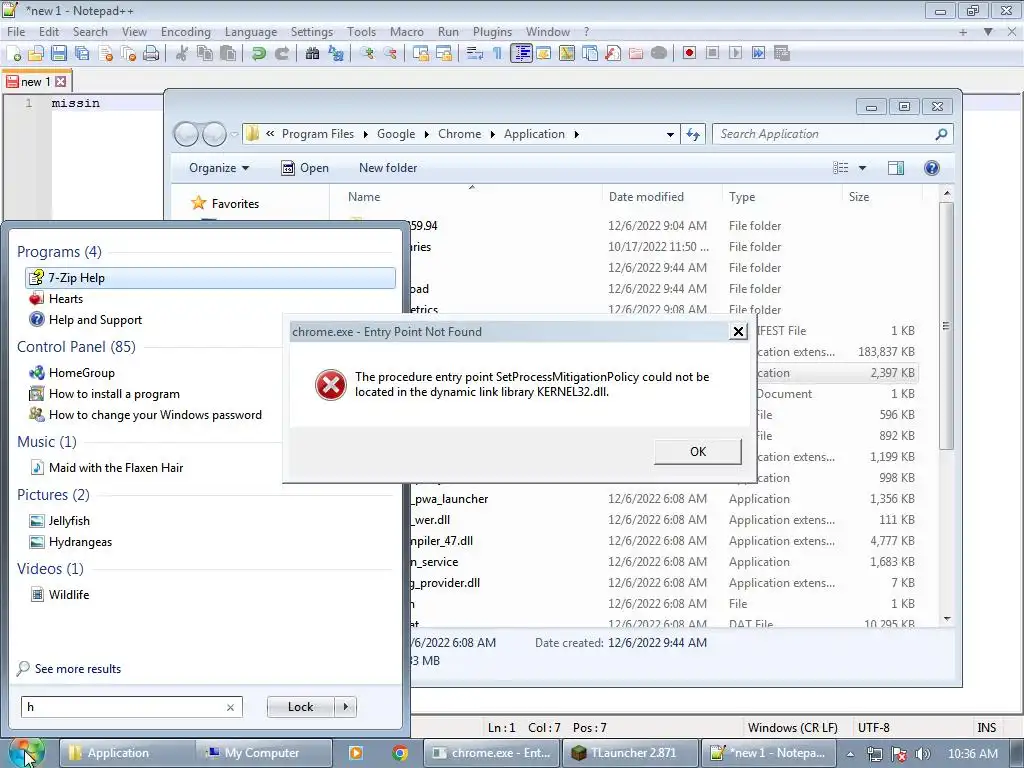Open the view options dropdown arrow in Explorer
Image resolution: width=1024 pixels, height=768 pixels.
pos(862,168)
